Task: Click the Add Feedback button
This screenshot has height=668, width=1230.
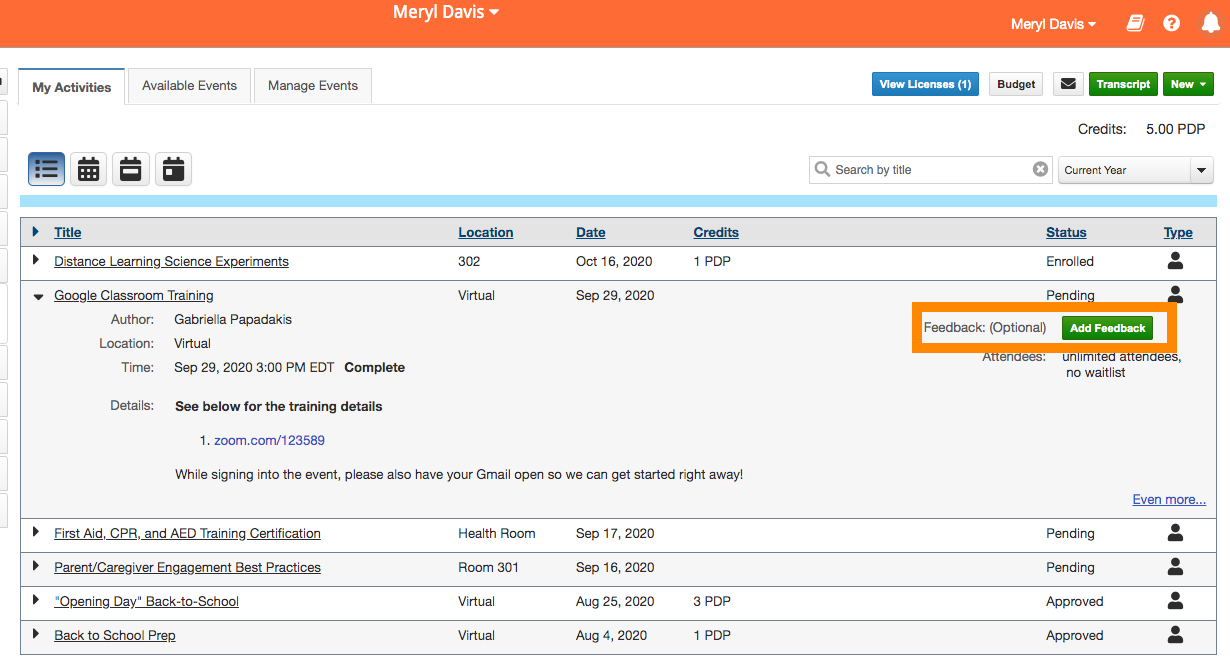Action: pos(1107,328)
